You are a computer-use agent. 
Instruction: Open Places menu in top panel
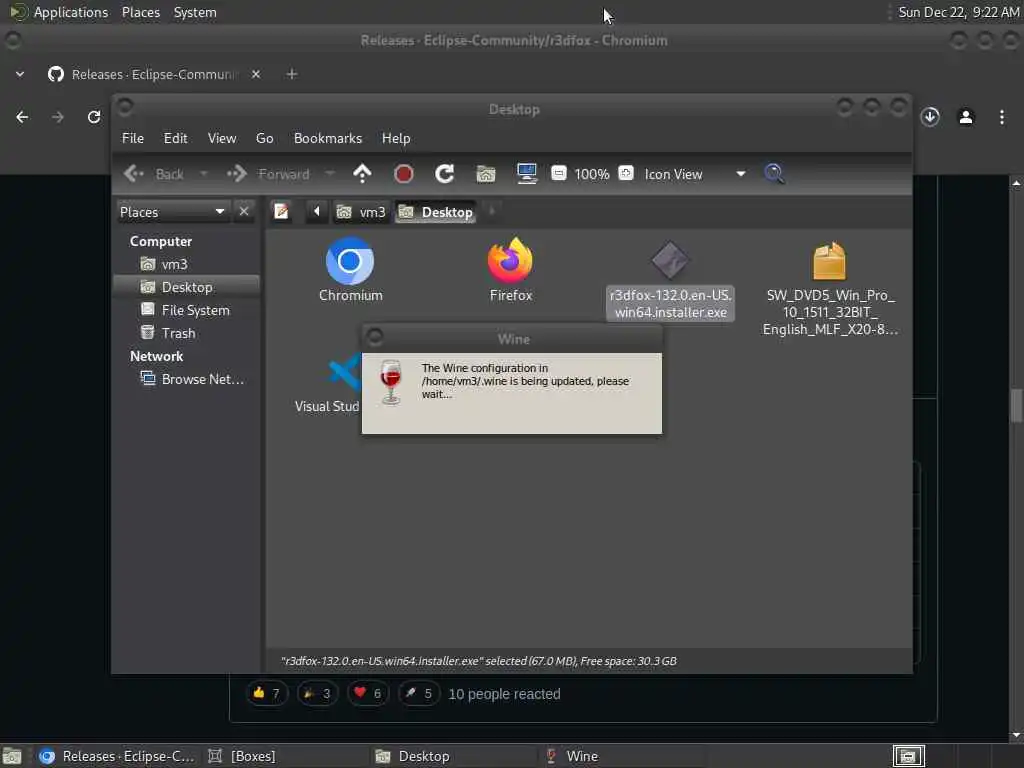pos(141,12)
